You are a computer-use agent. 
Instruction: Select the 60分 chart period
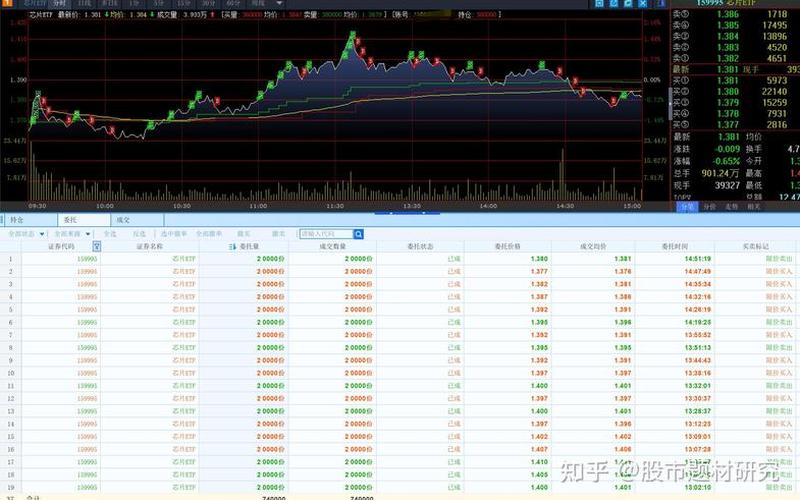click(233, 4)
